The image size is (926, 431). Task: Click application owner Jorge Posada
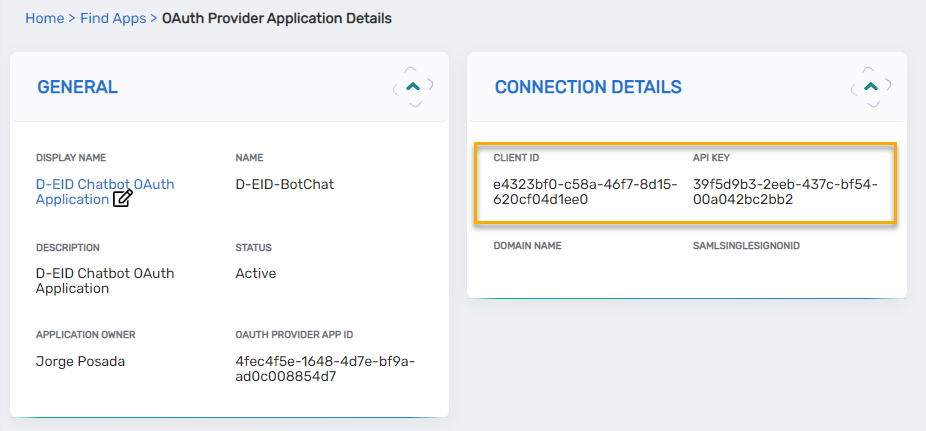point(80,362)
